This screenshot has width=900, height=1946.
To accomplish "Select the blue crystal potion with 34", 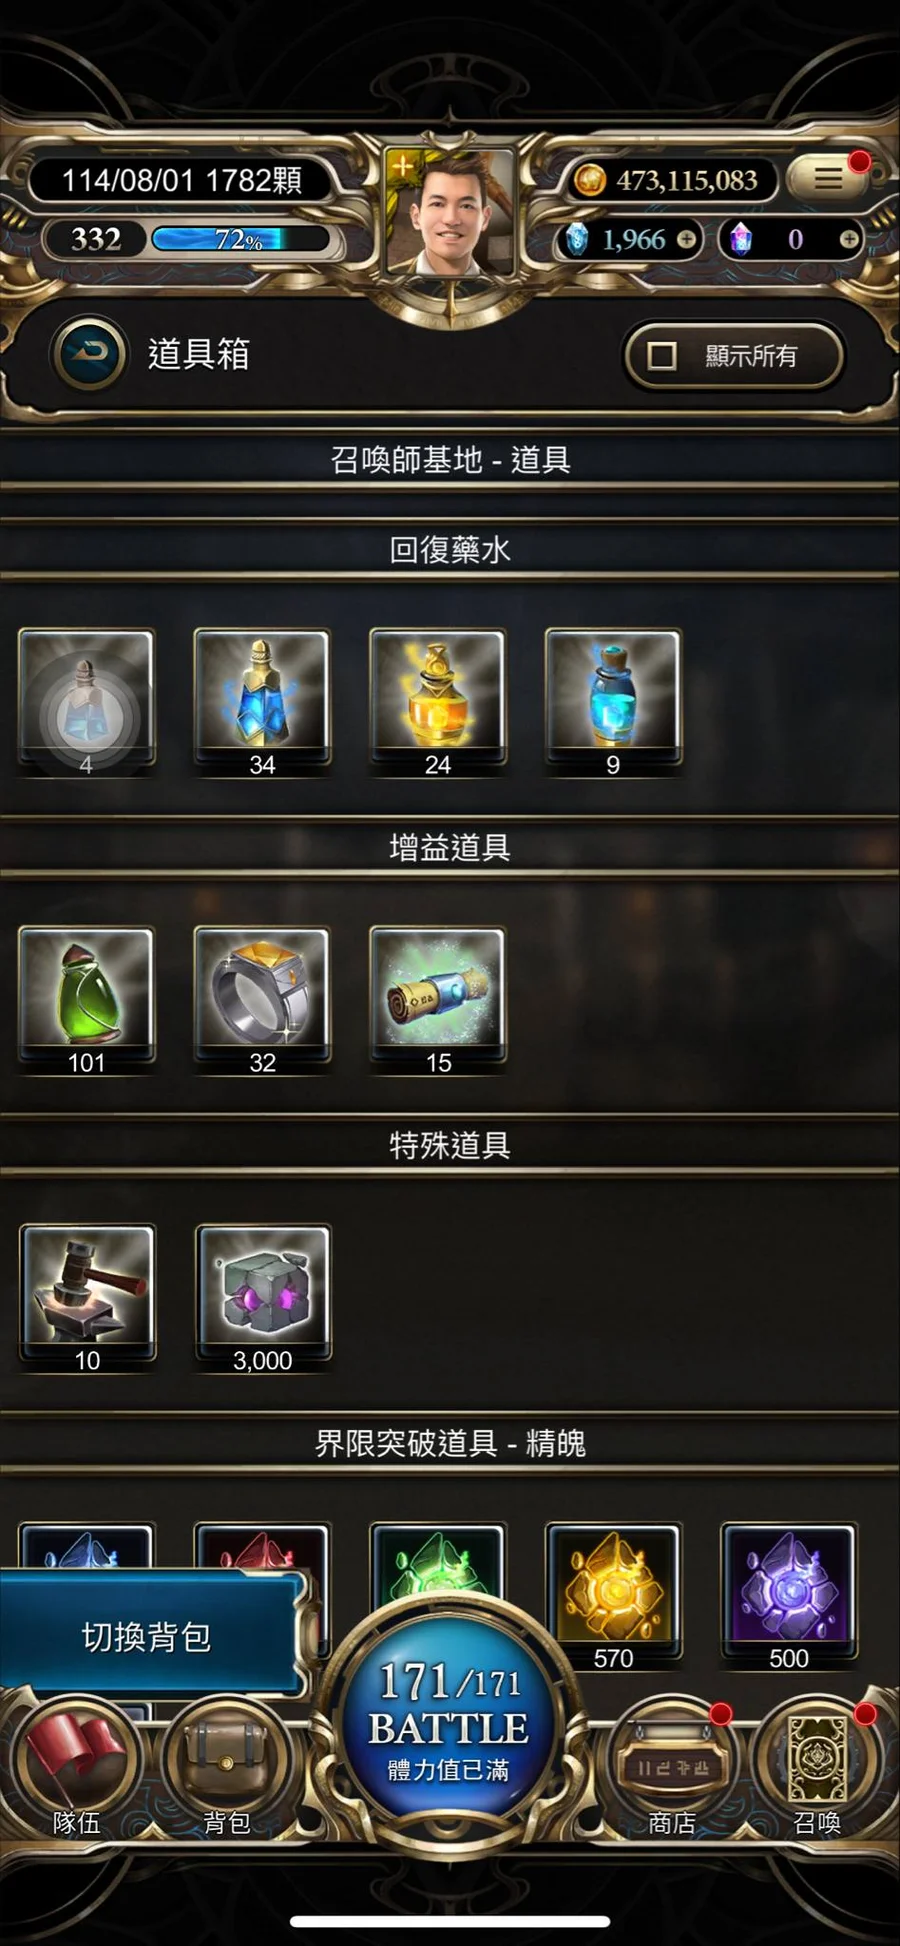I will (x=262, y=703).
